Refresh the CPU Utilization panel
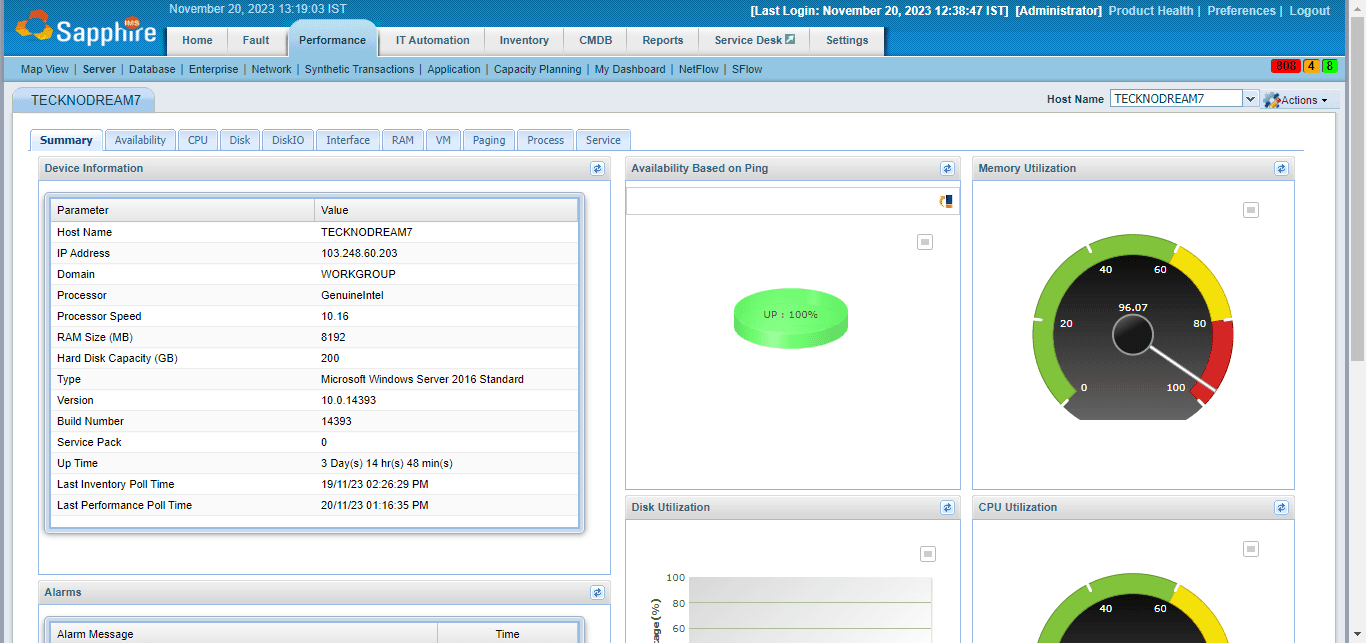This screenshot has width=1366, height=643. point(1281,508)
